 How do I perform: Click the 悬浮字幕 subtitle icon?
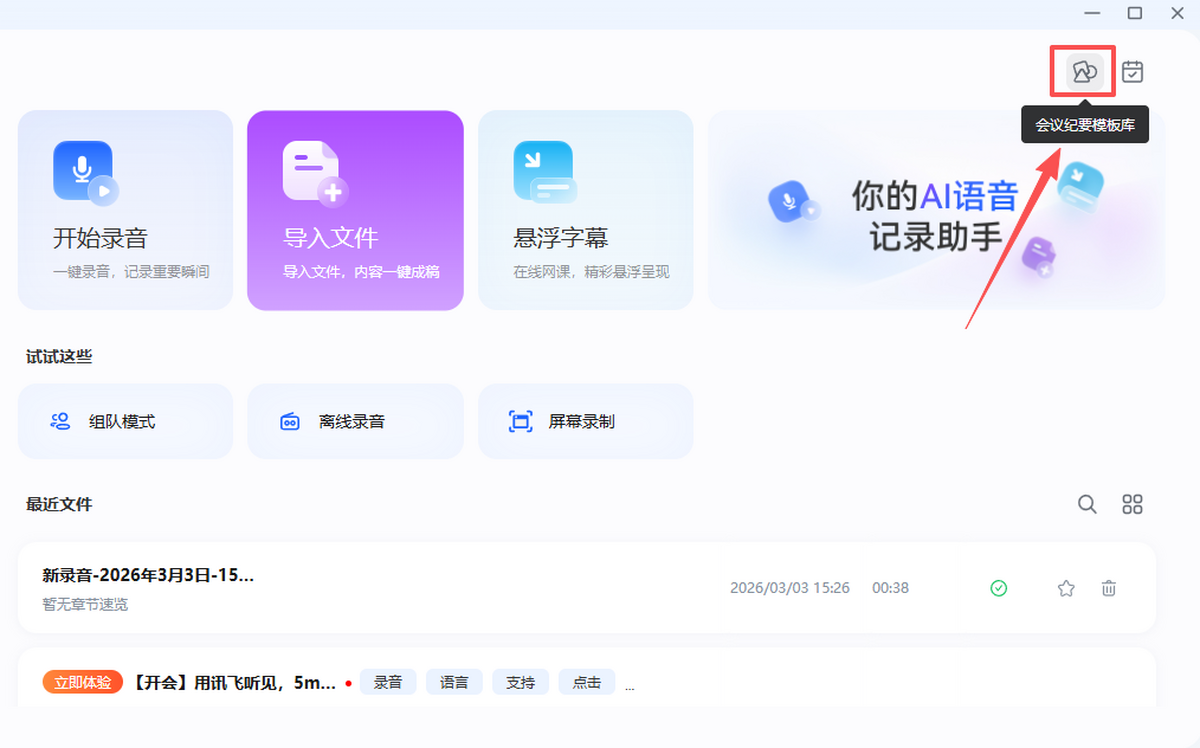[543, 172]
